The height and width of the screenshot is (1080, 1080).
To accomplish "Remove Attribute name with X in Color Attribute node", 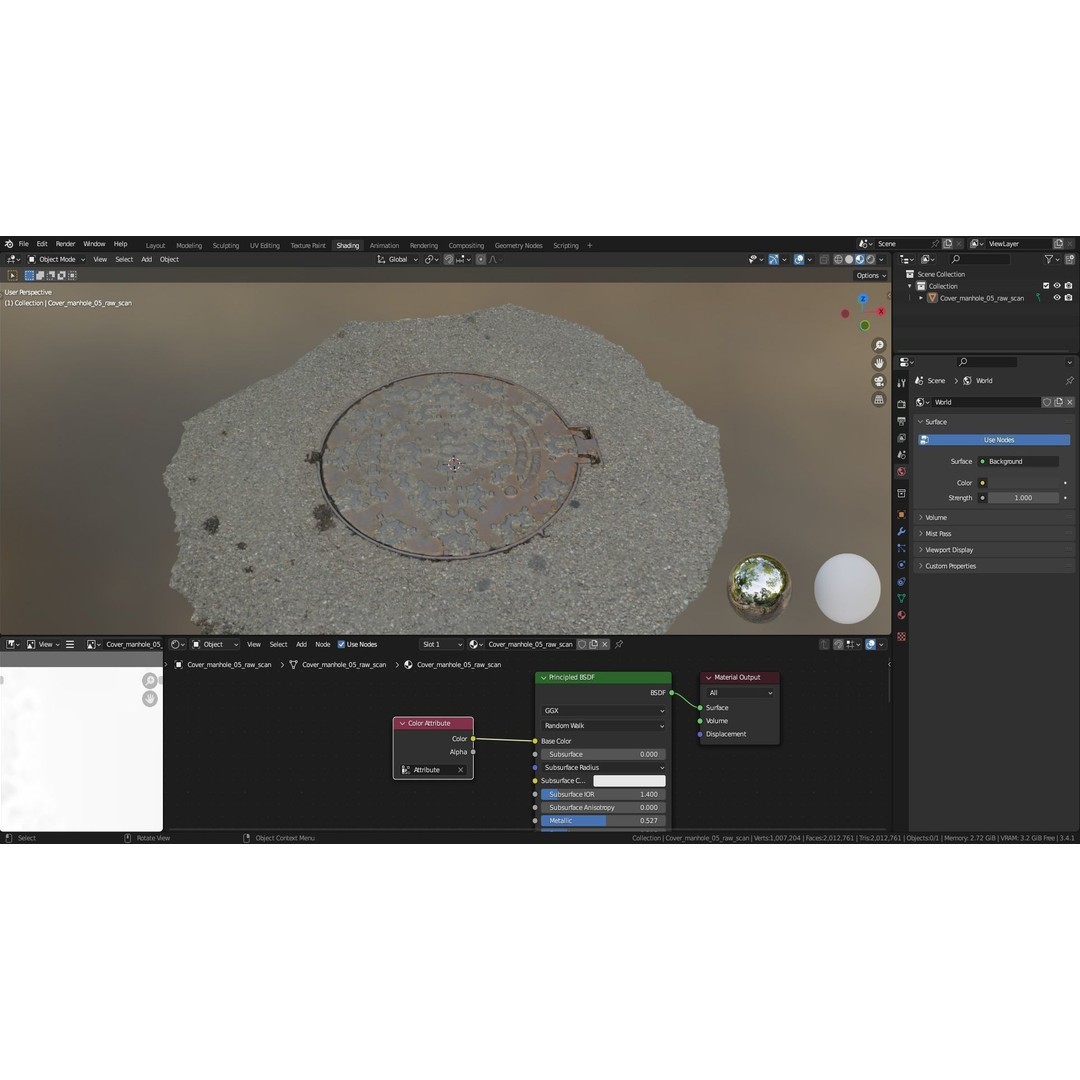I will (461, 770).
